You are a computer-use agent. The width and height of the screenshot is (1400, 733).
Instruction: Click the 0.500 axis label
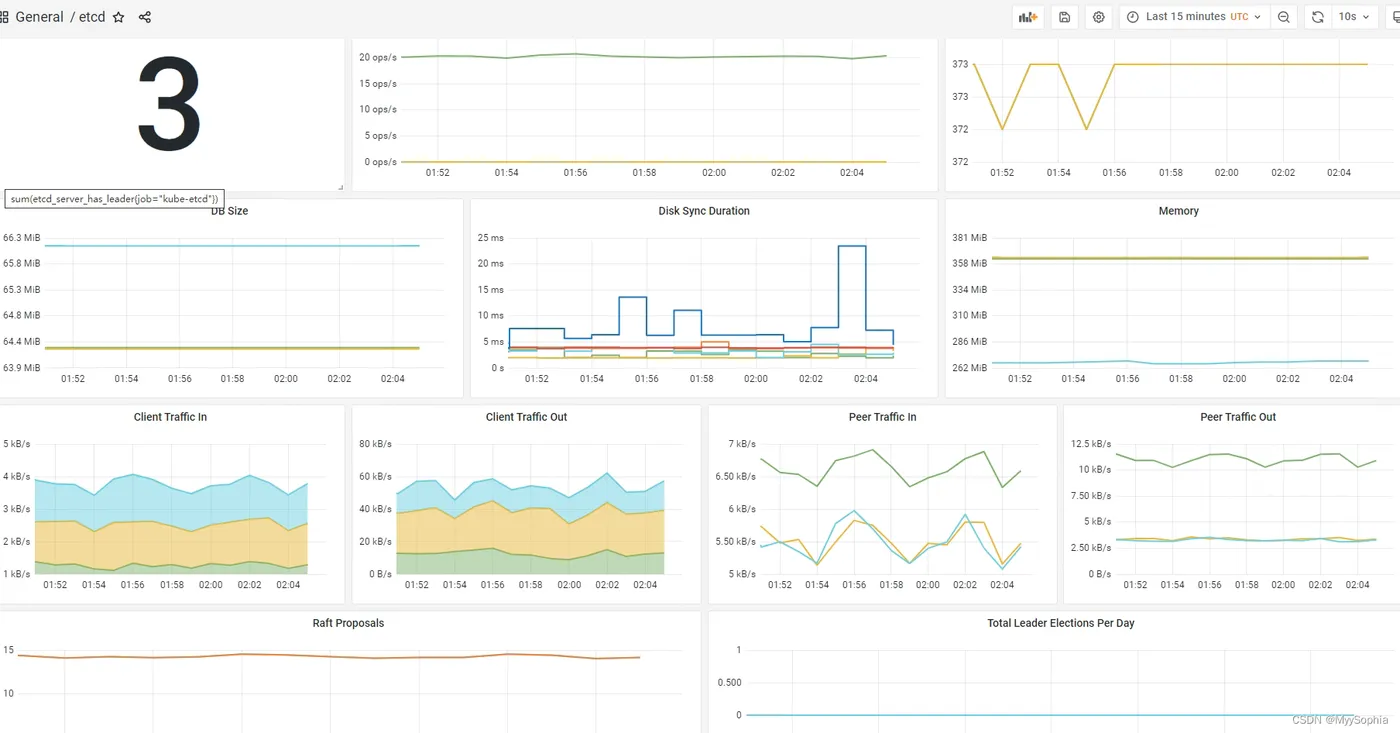click(731, 683)
